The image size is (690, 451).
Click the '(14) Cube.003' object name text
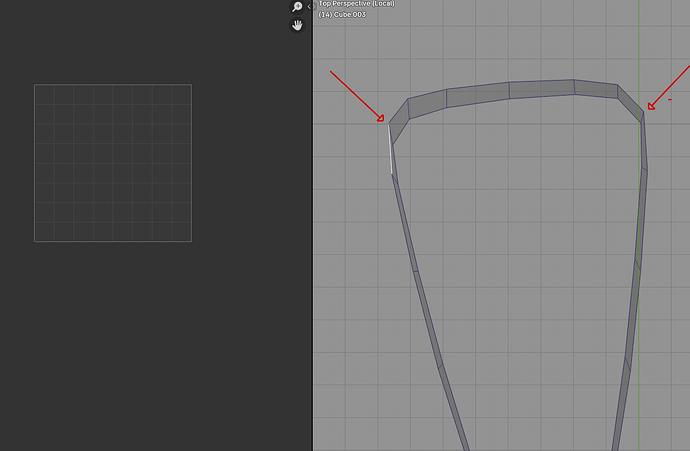point(342,15)
